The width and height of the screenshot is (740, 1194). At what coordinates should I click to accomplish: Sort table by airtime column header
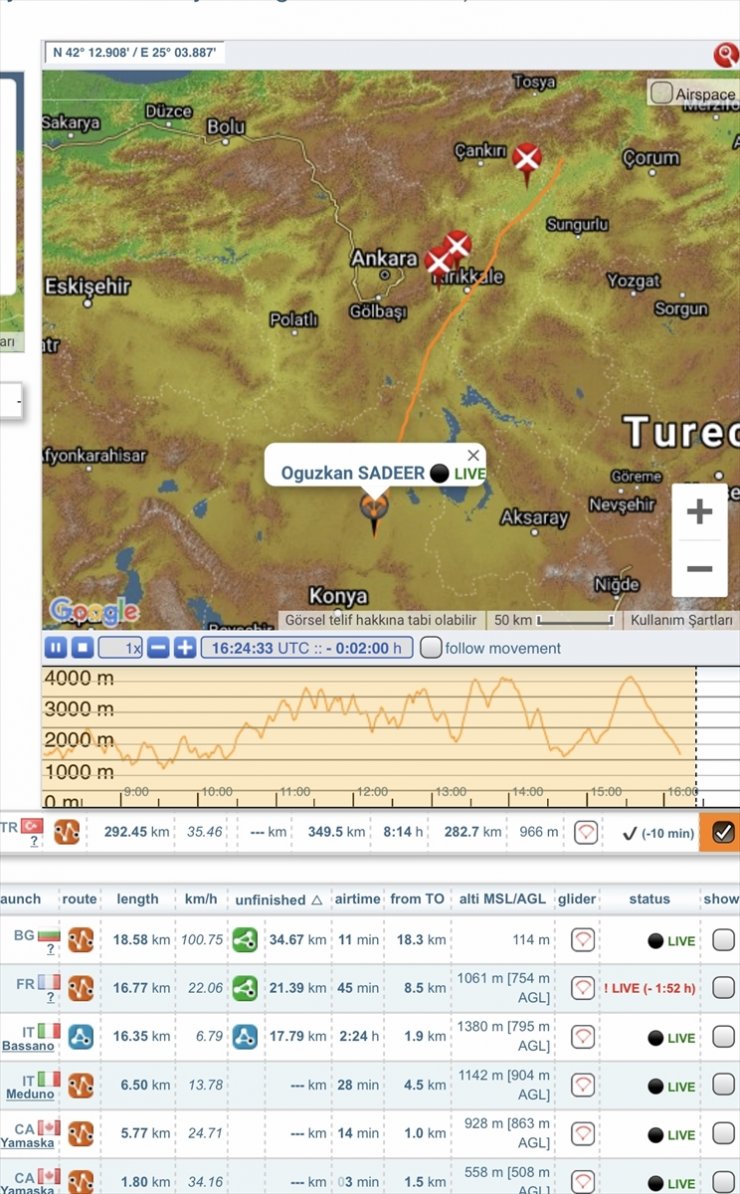[x=357, y=899]
